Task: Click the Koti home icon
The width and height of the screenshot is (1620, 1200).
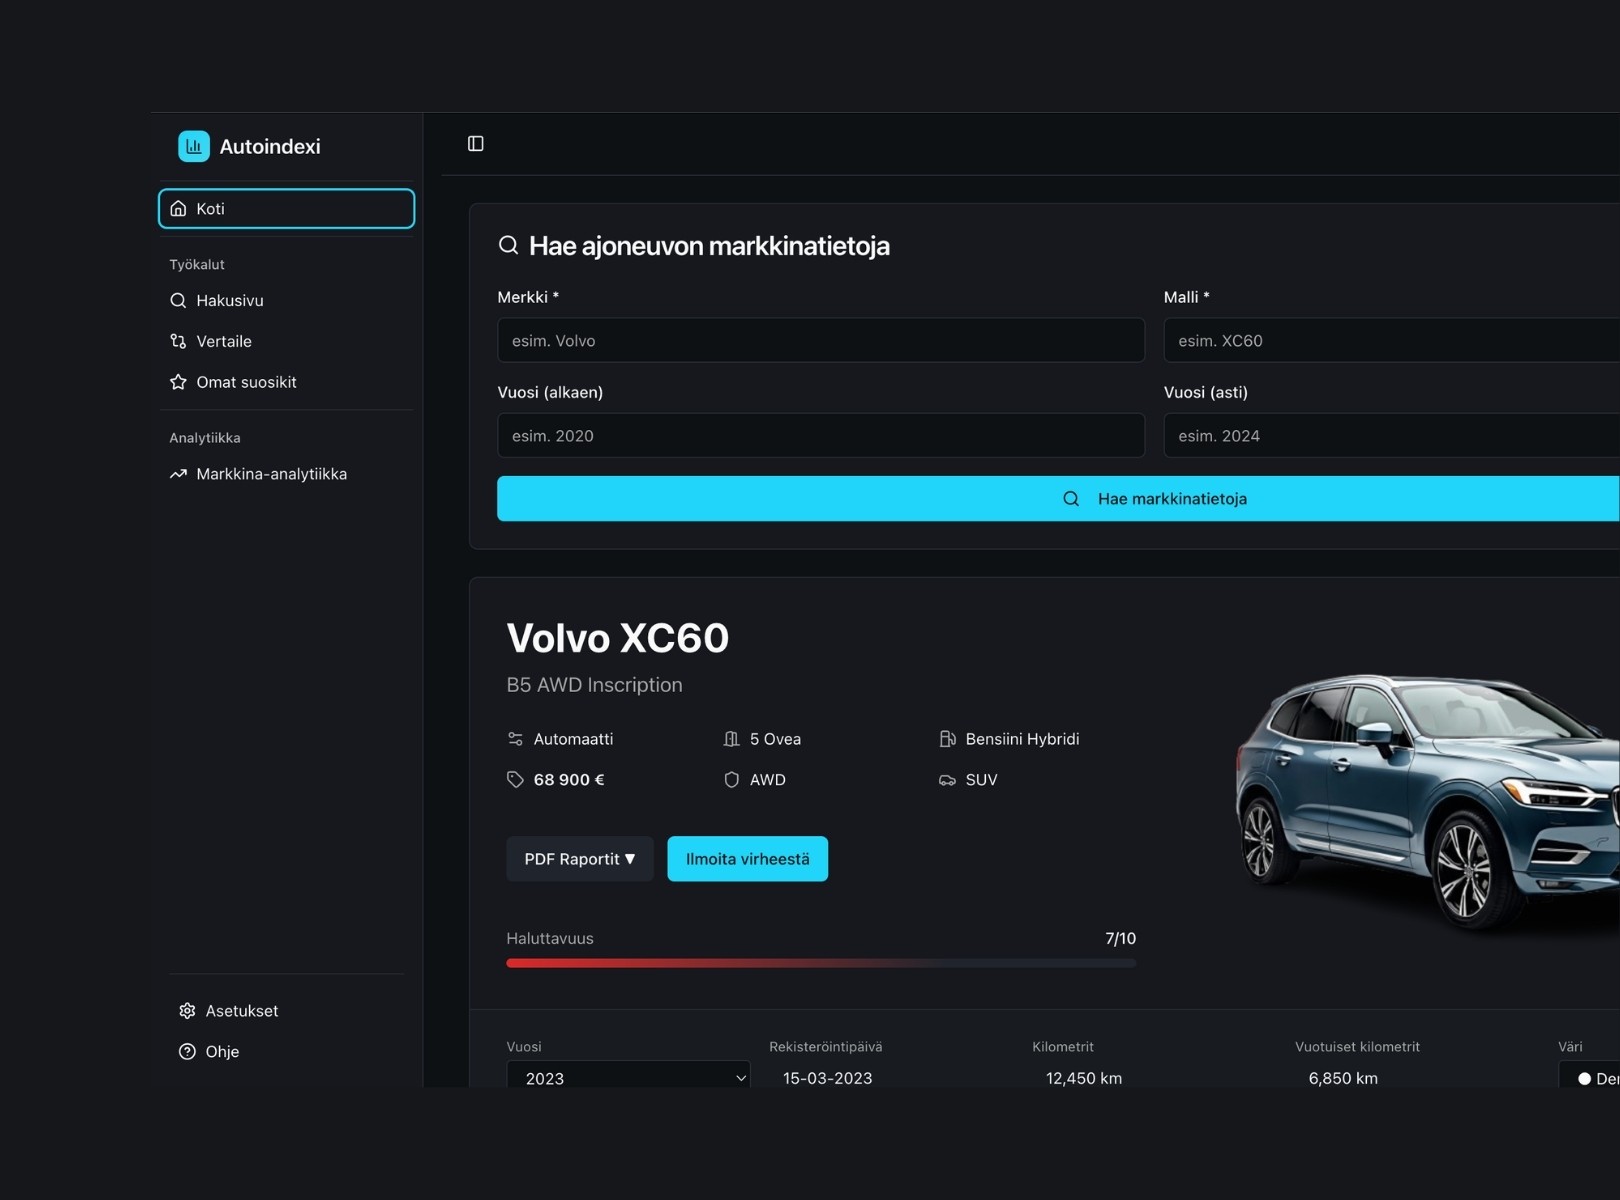Action: click(x=178, y=208)
